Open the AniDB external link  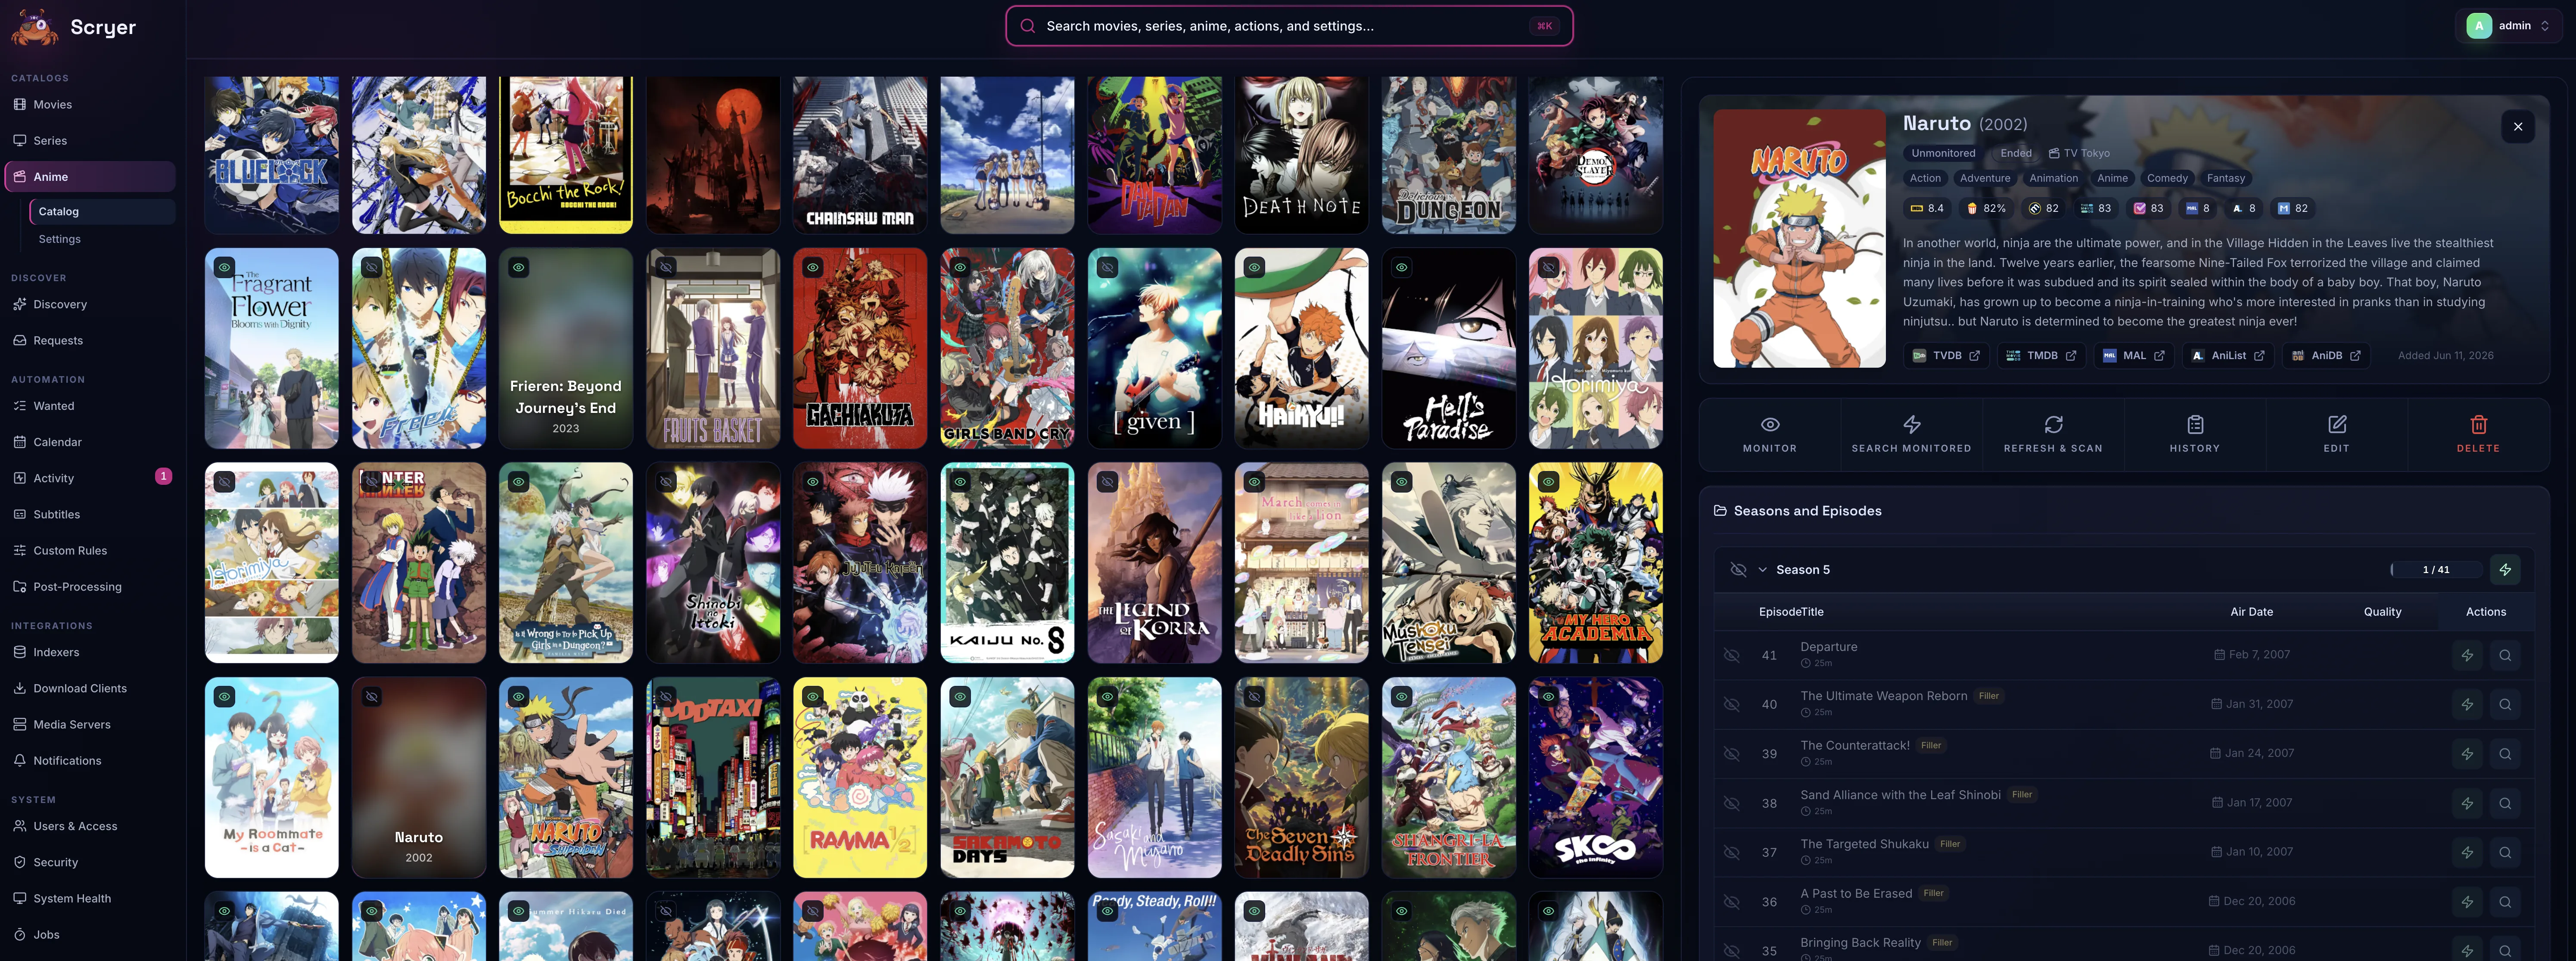2326,355
